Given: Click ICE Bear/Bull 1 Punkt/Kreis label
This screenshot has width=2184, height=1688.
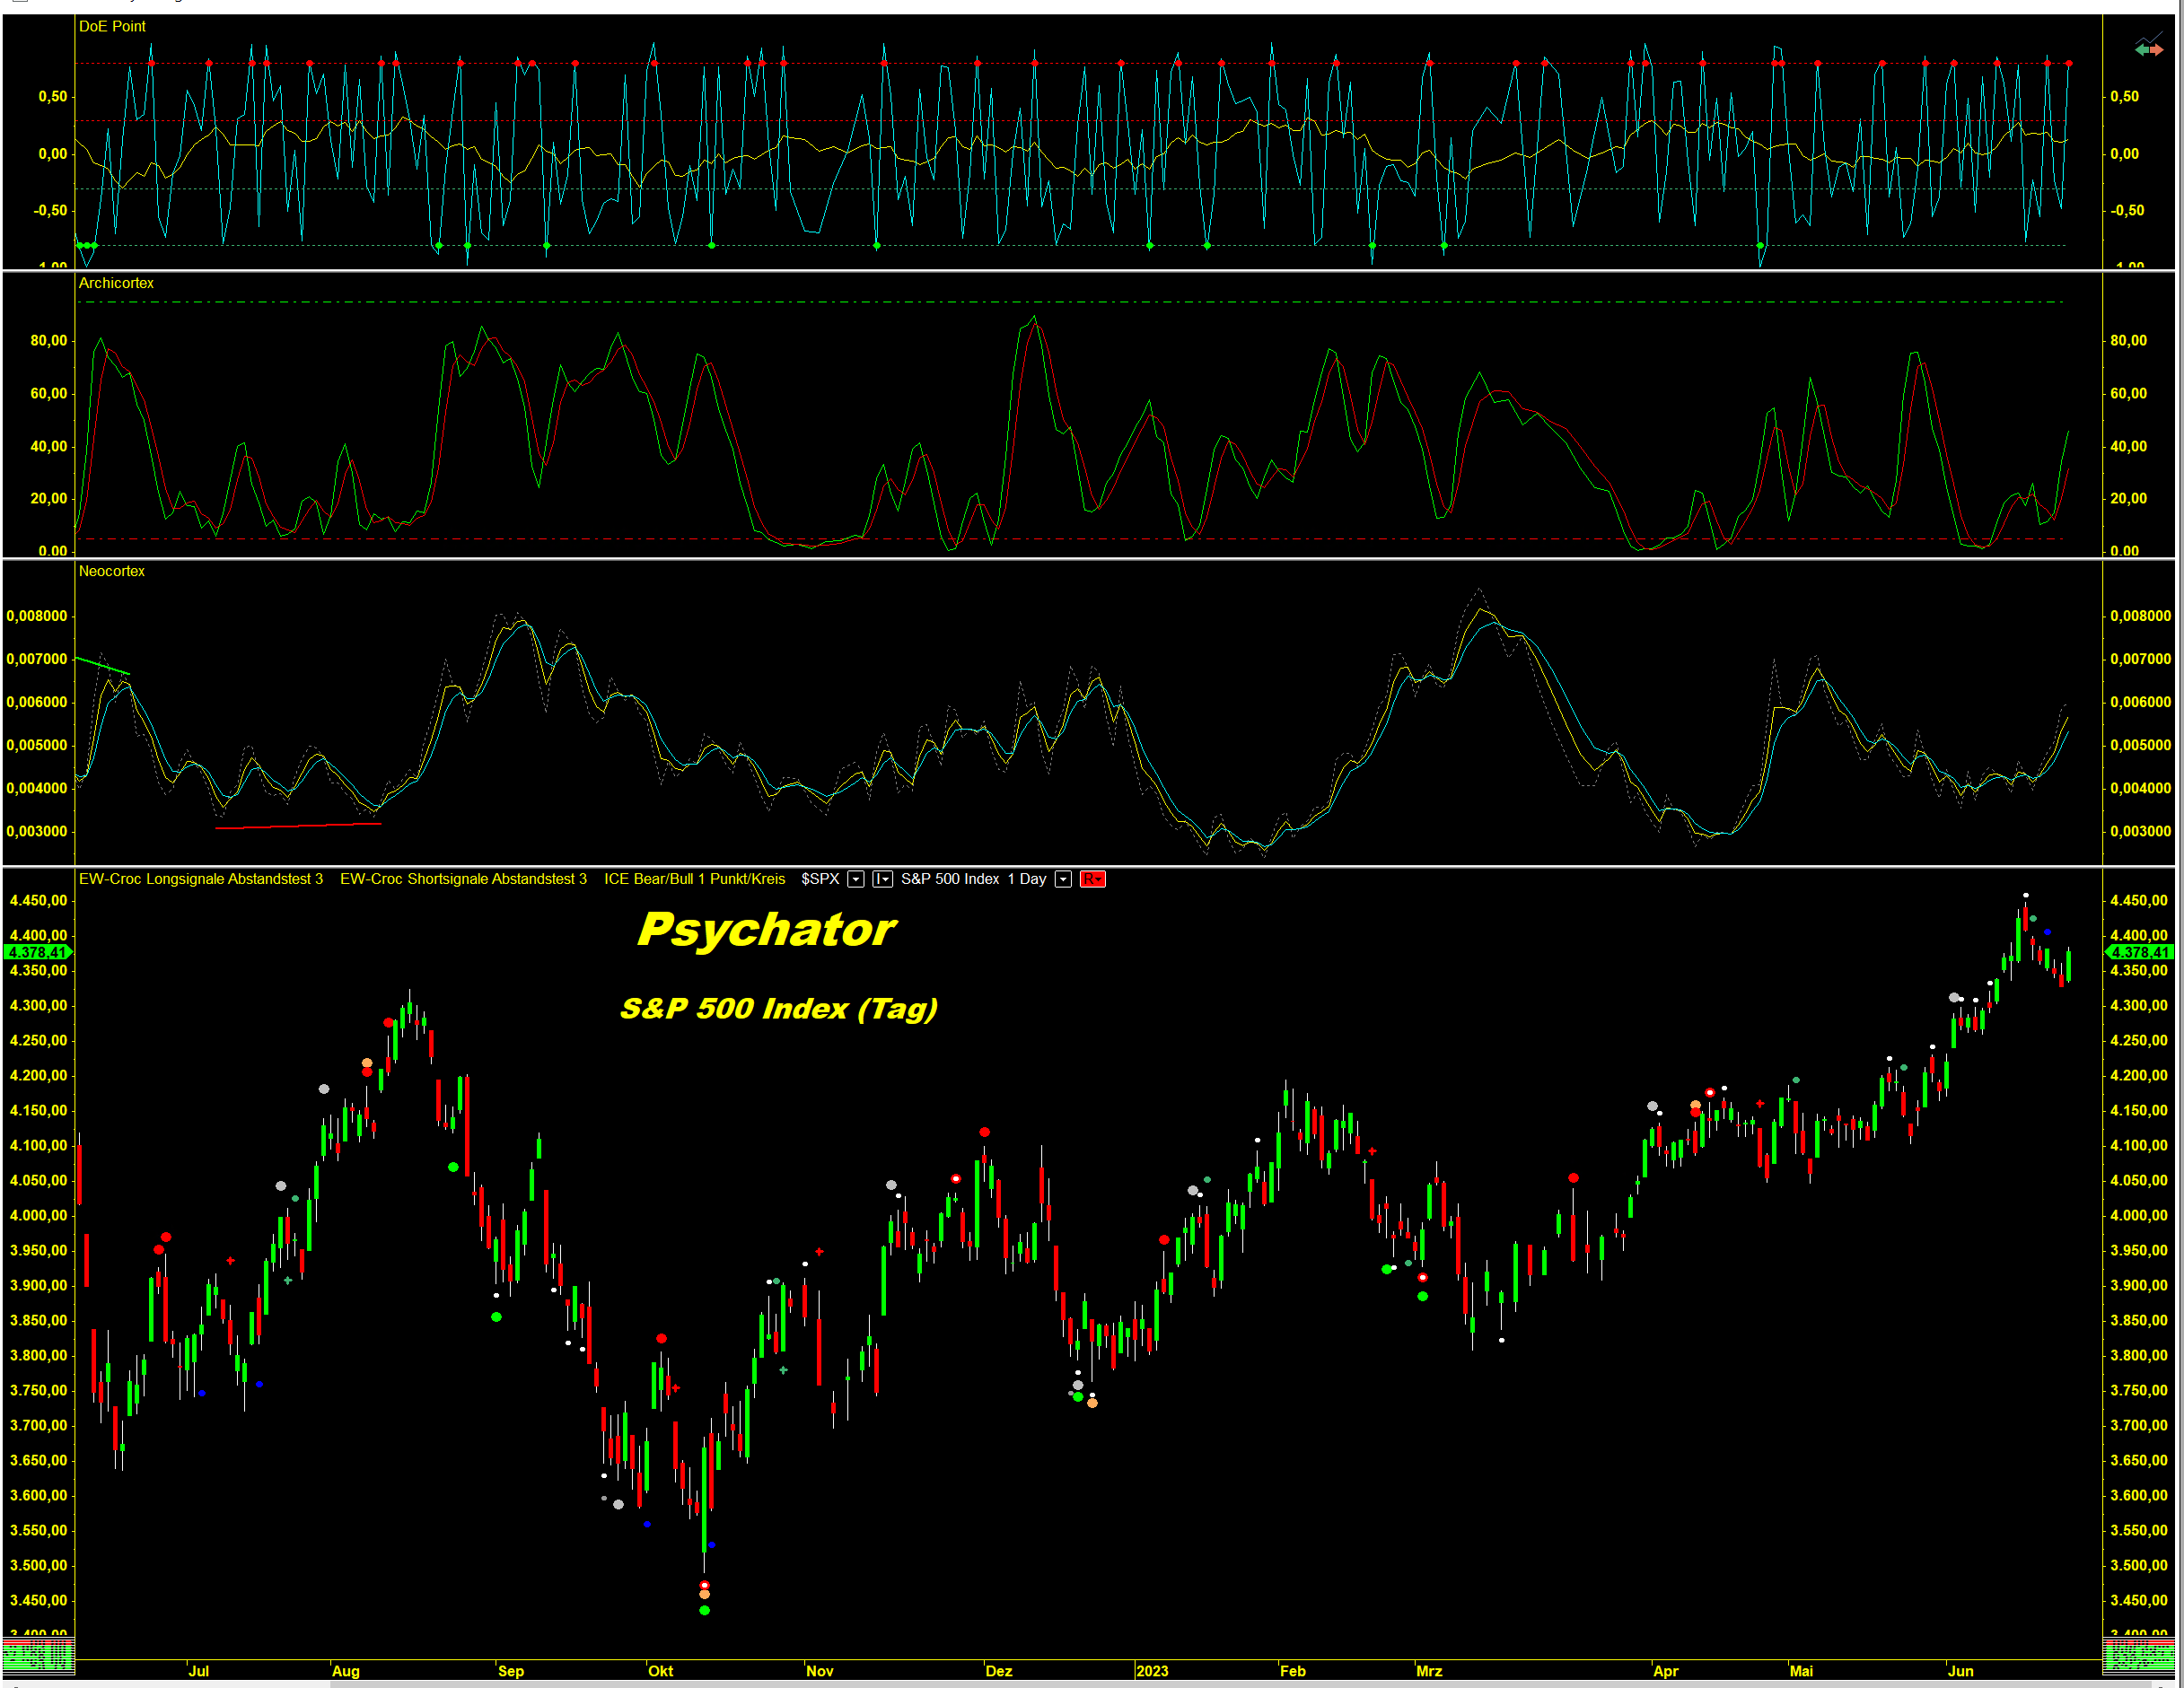Looking at the screenshot, I should click(694, 879).
